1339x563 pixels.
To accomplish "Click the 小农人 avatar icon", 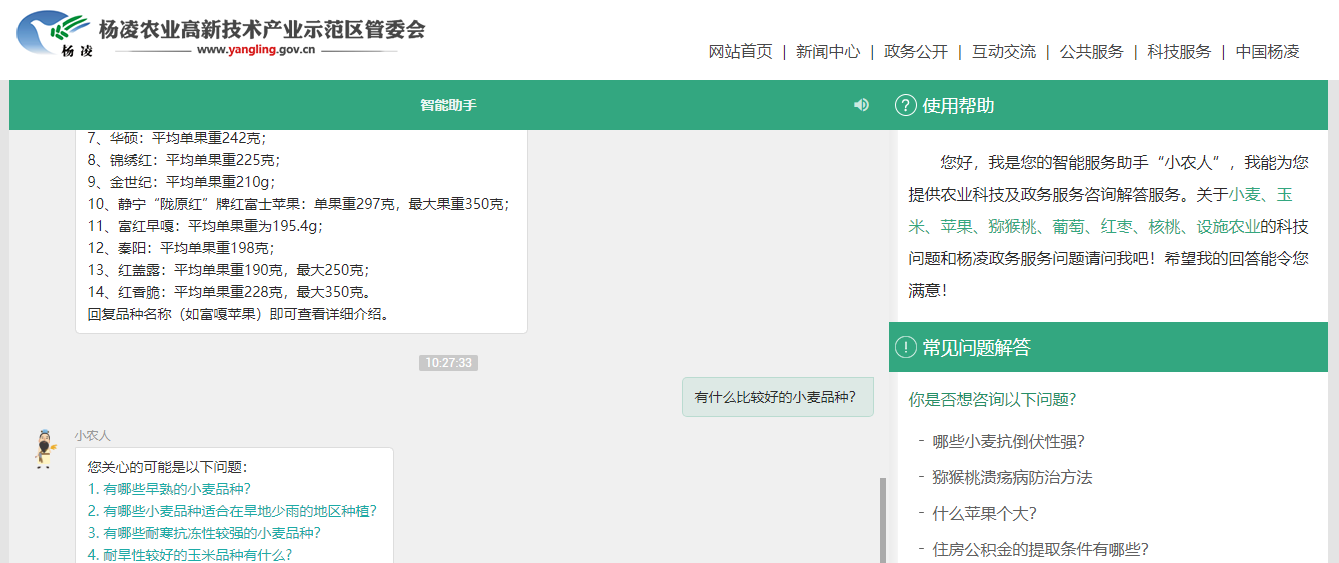I will [44, 450].
